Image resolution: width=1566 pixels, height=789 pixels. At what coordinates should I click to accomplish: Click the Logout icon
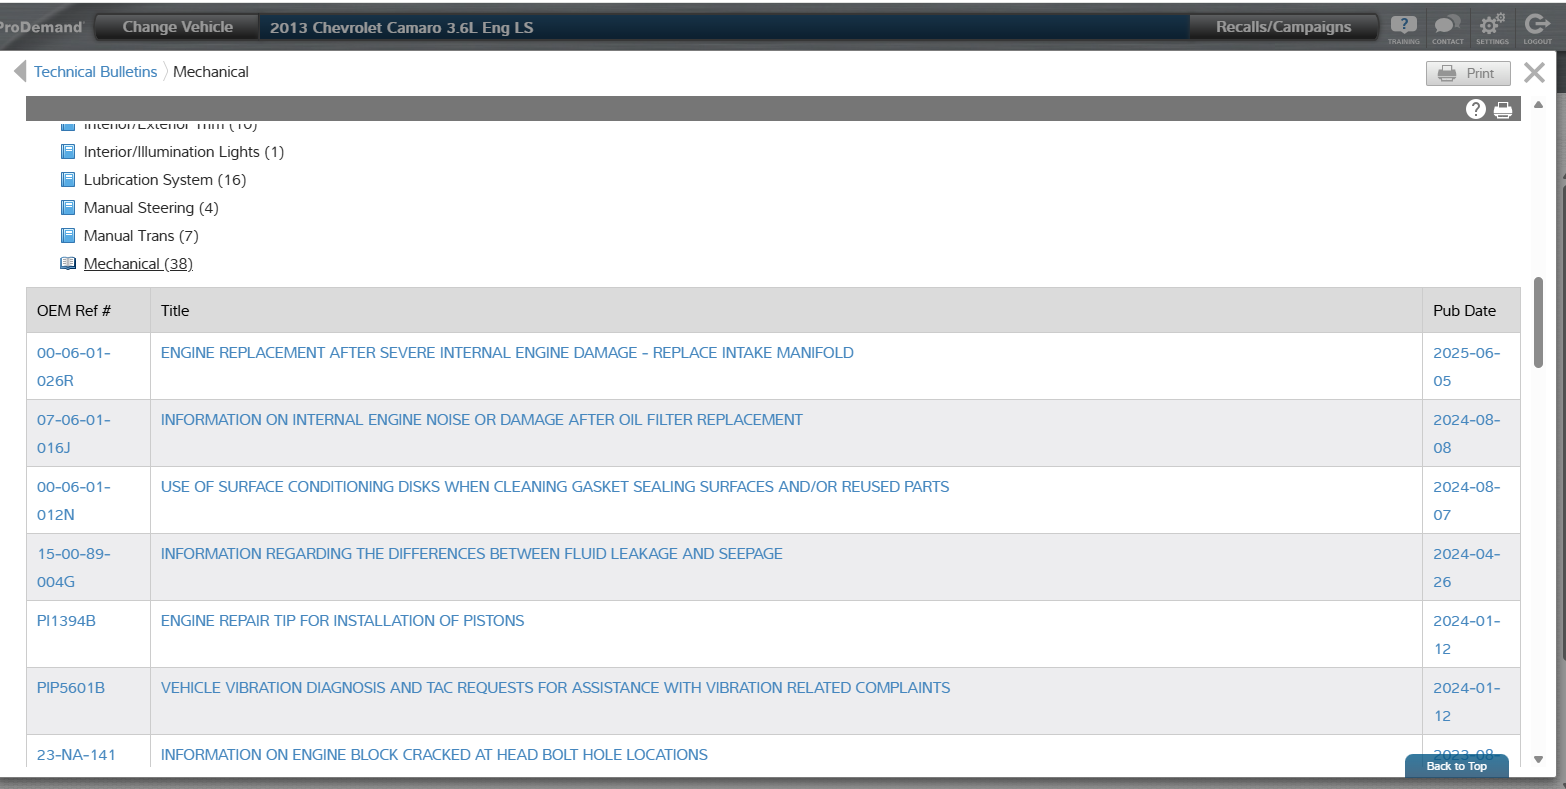pos(1537,27)
